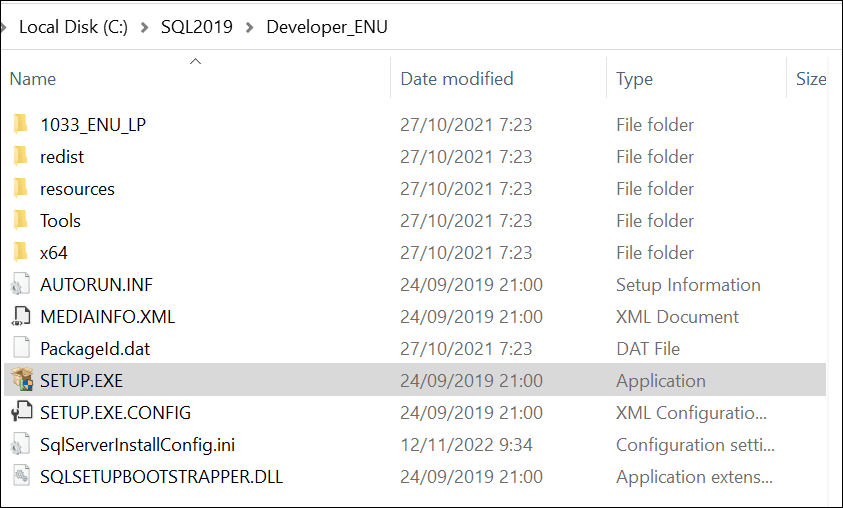Viewport: 843px width, 508px height.
Task: Click the Tools folder icon
Action: (x=20, y=220)
